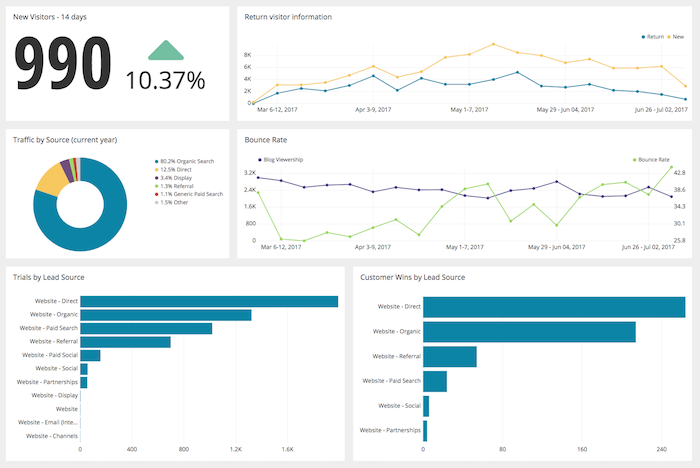Click the purple Display donut segment
The height and width of the screenshot is (468, 700).
pos(67,170)
